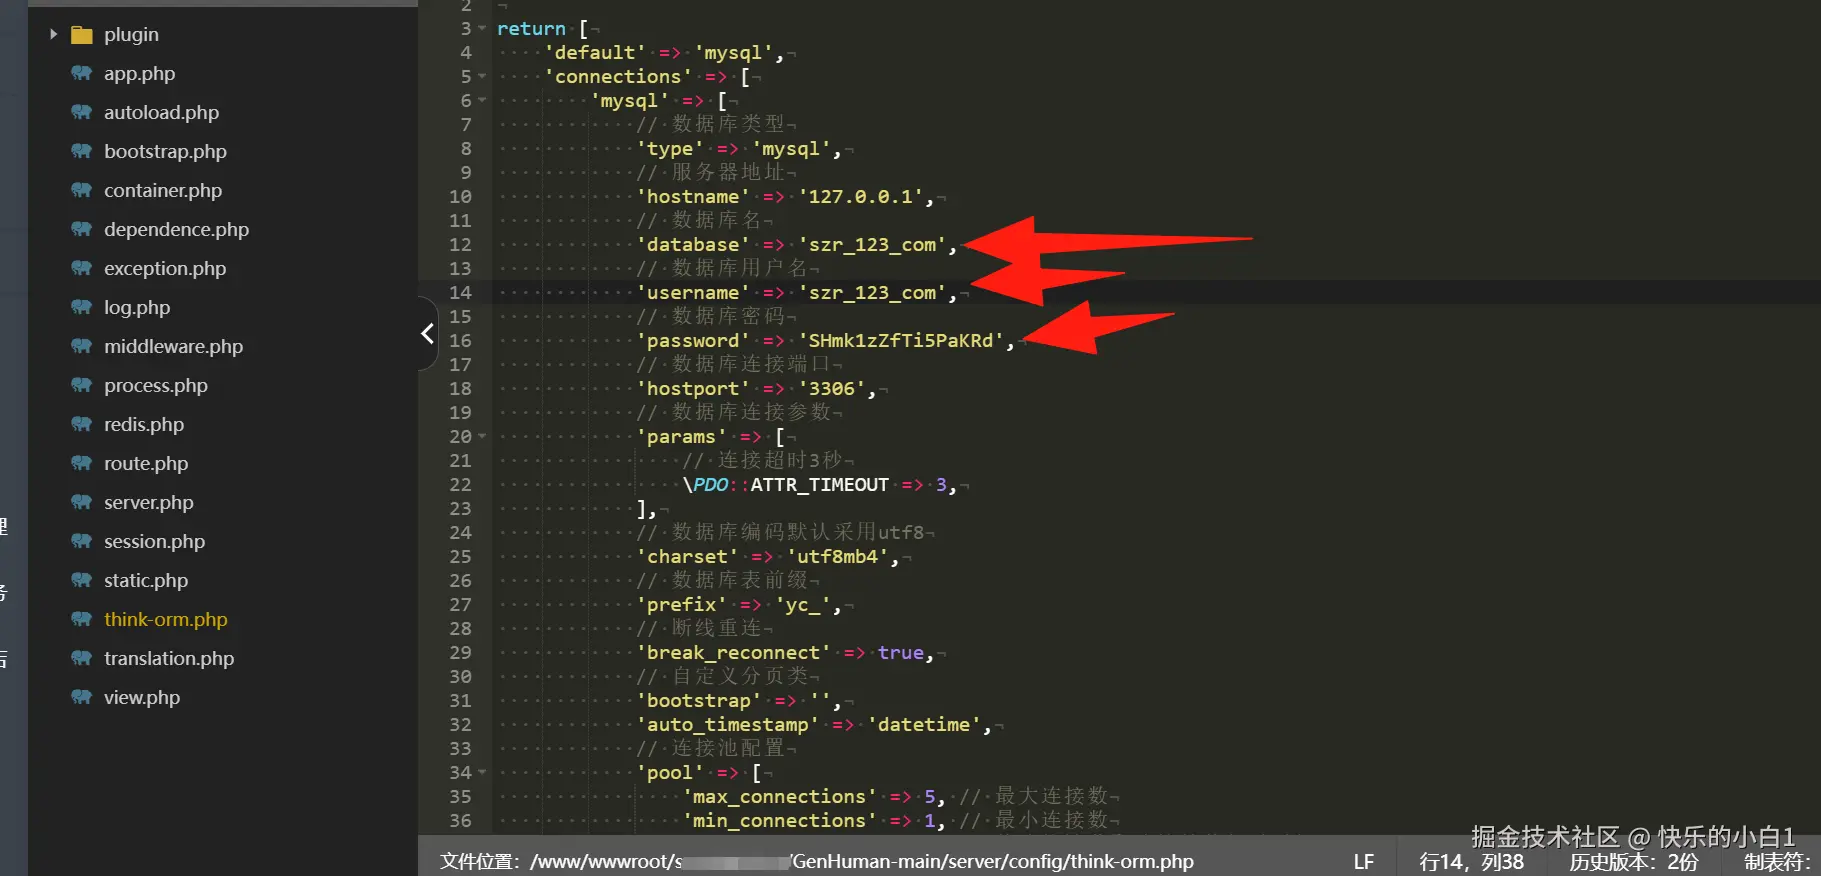
Task: Expand the plugin folder arrow
Action: pos(54,34)
